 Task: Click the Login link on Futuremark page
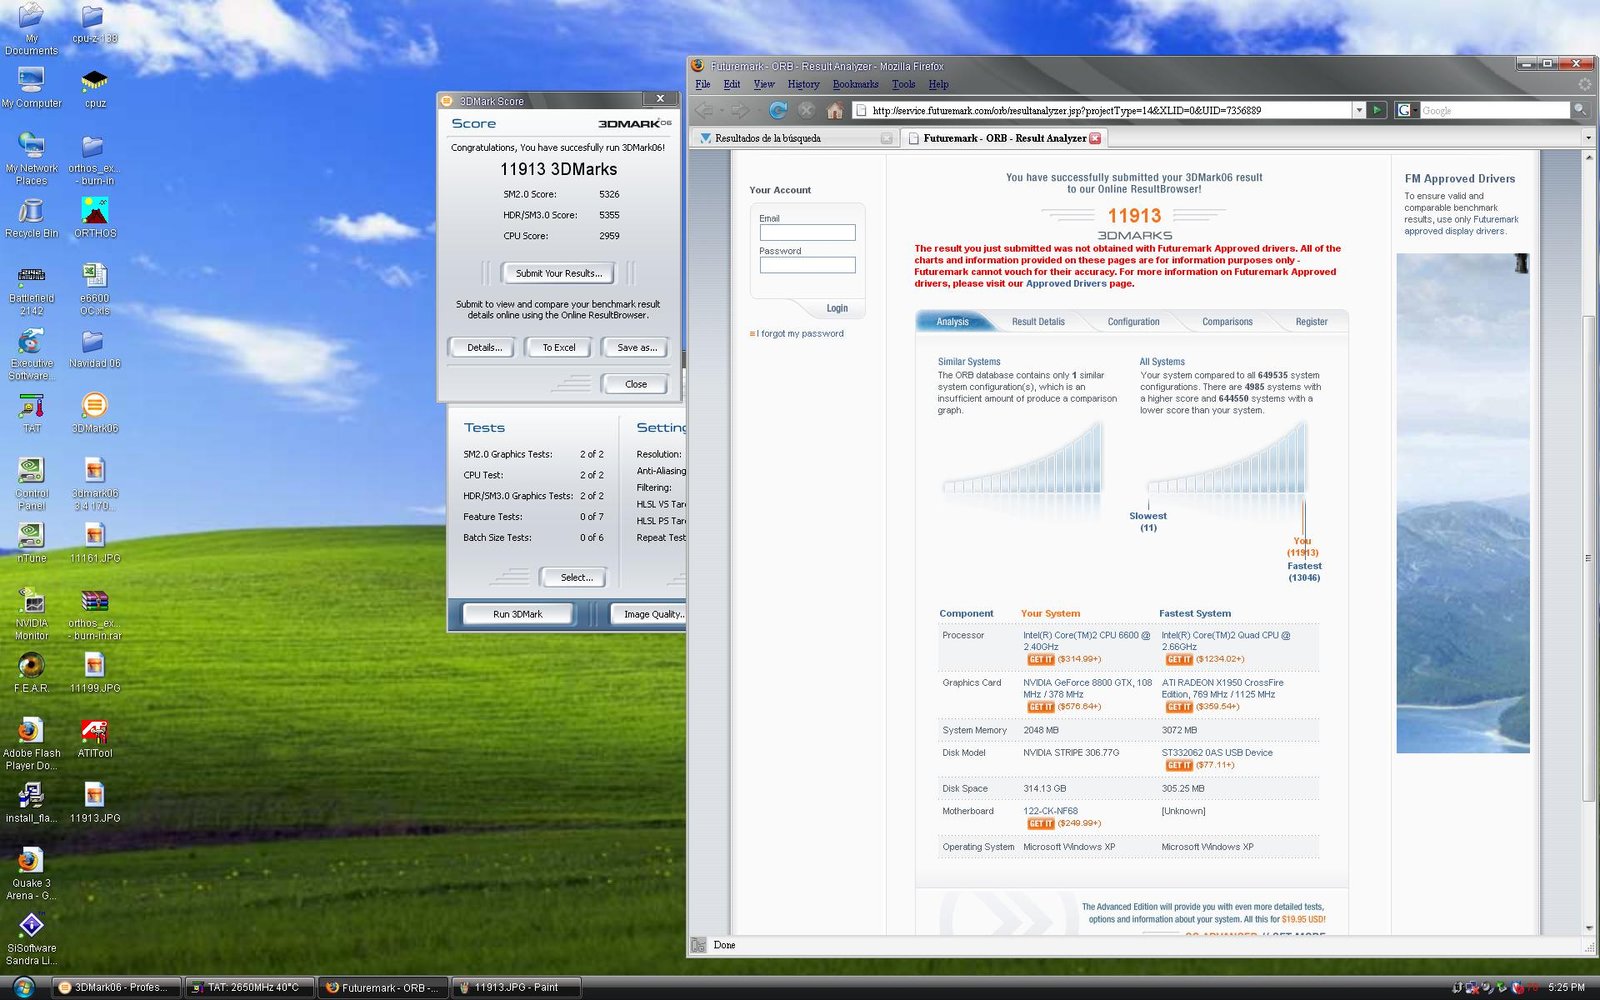(837, 308)
